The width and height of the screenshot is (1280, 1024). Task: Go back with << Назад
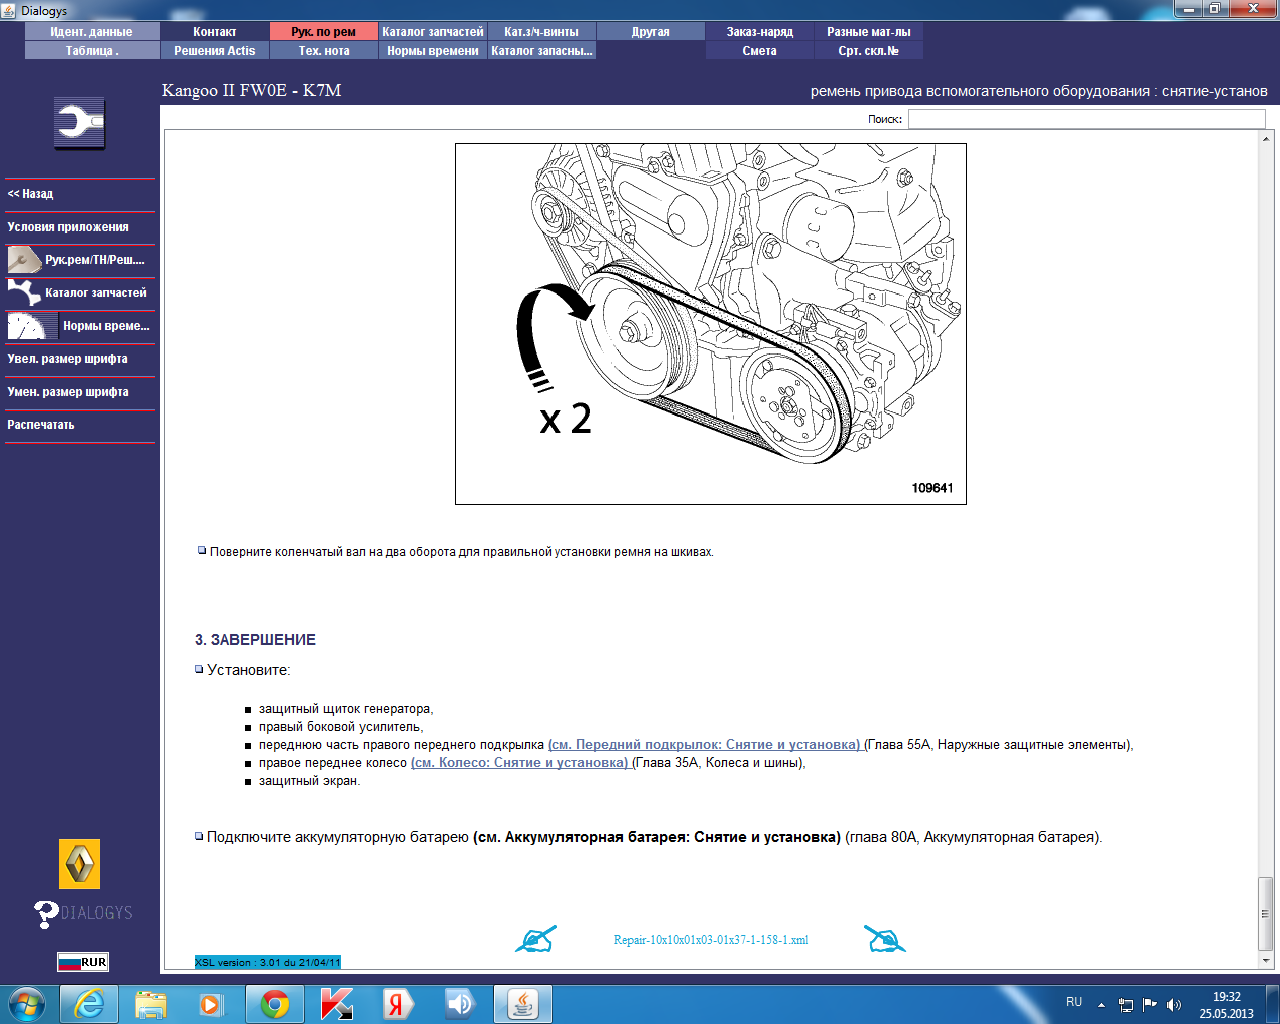click(x=80, y=194)
